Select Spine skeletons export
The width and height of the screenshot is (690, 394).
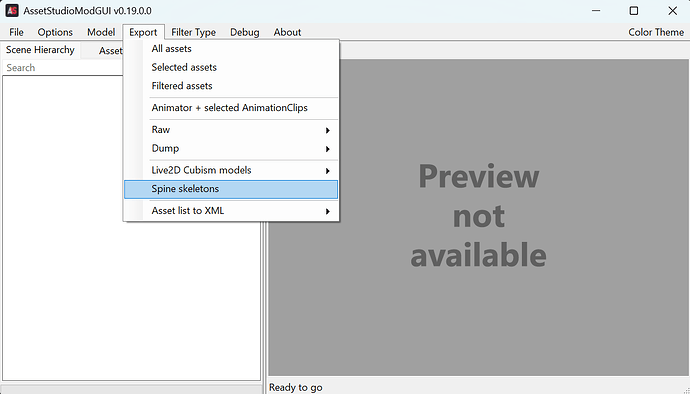[231, 189]
